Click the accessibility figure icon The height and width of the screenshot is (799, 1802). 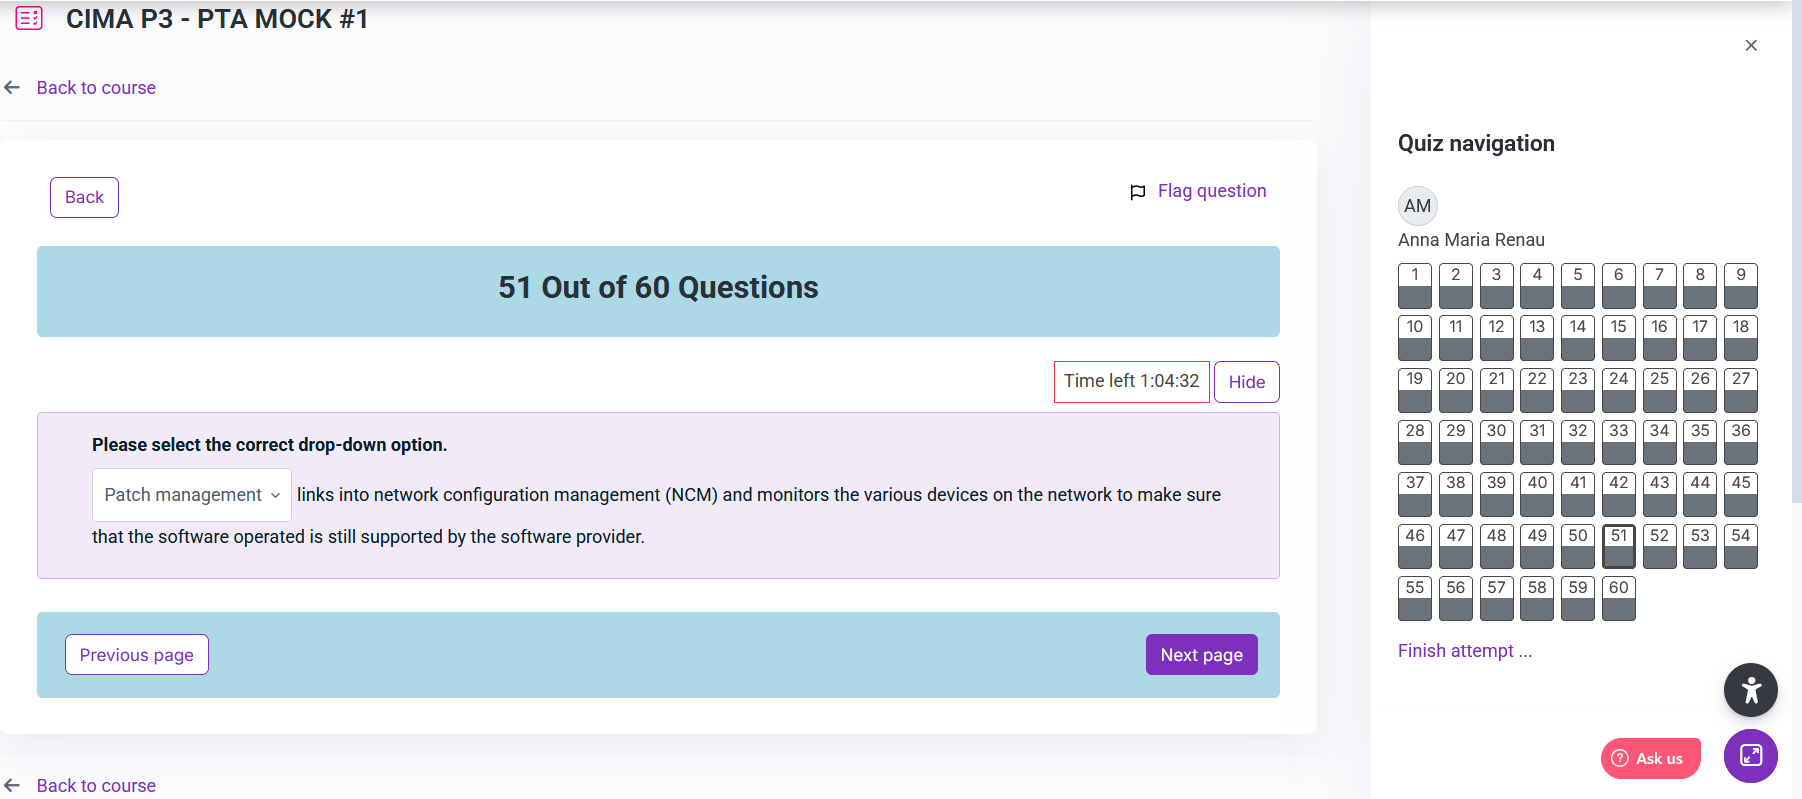tap(1750, 690)
